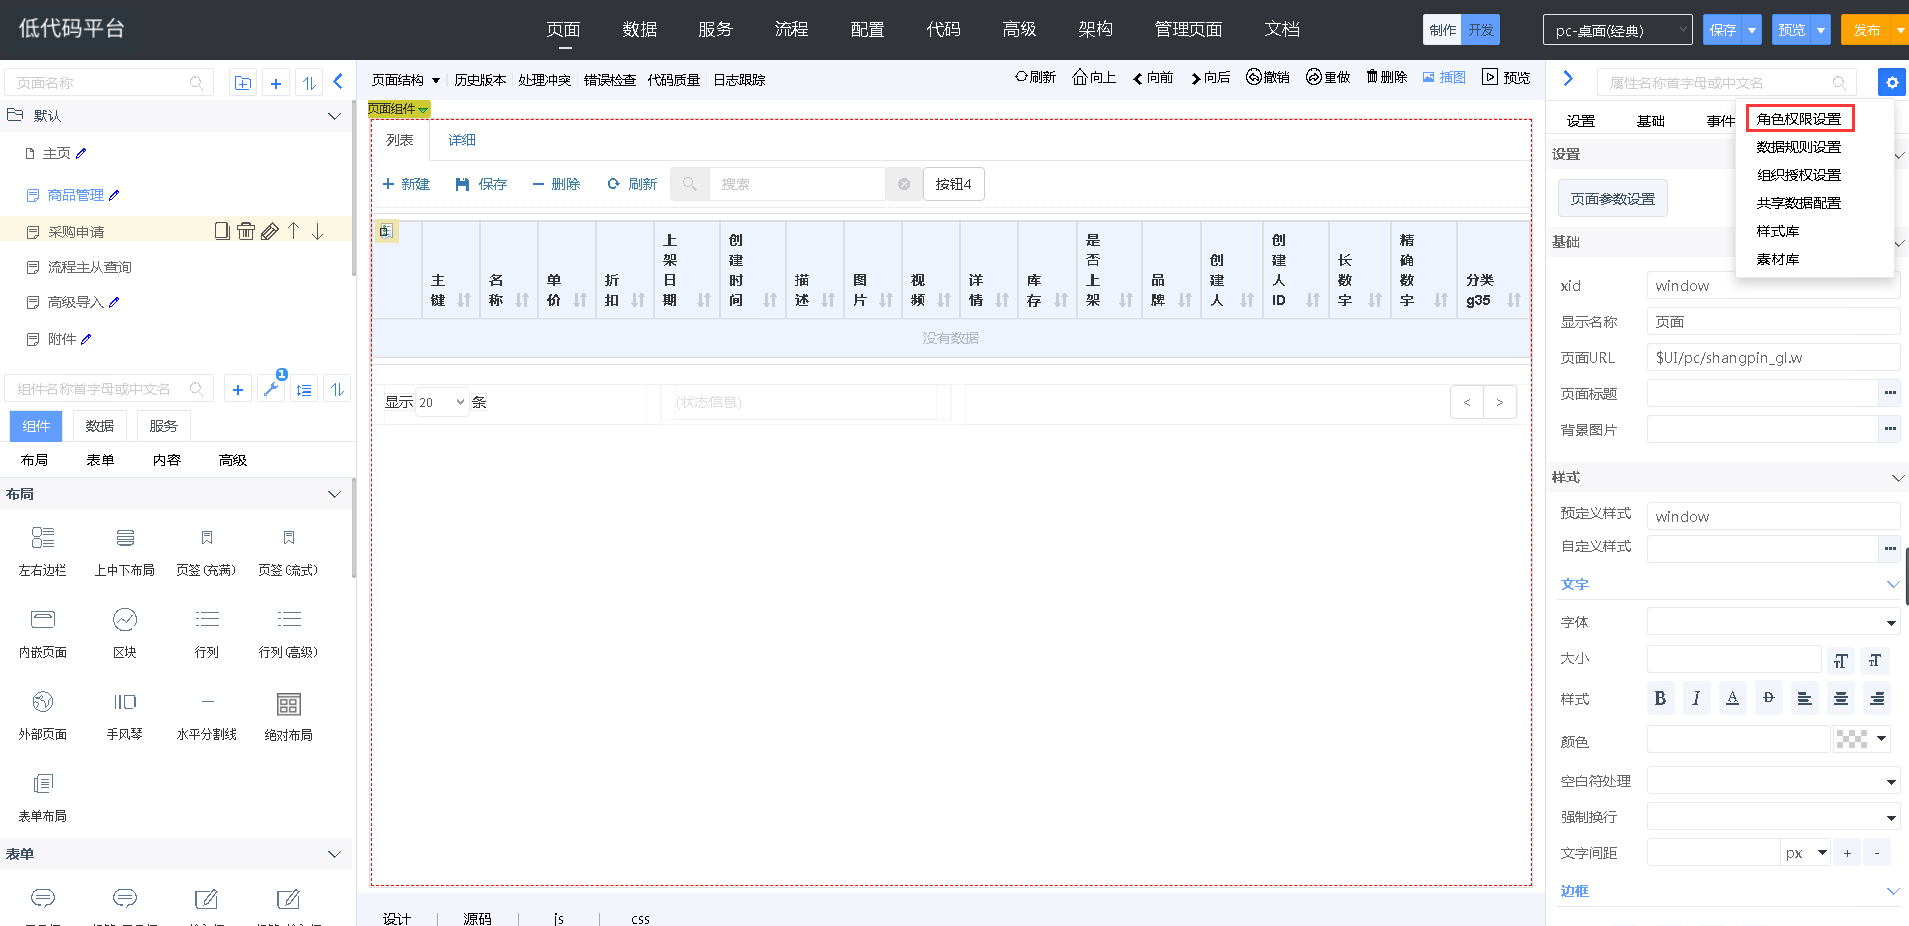The height and width of the screenshot is (926, 1909).
Task: Select 角色权限设置 from the menu
Action: (1799, 119)
